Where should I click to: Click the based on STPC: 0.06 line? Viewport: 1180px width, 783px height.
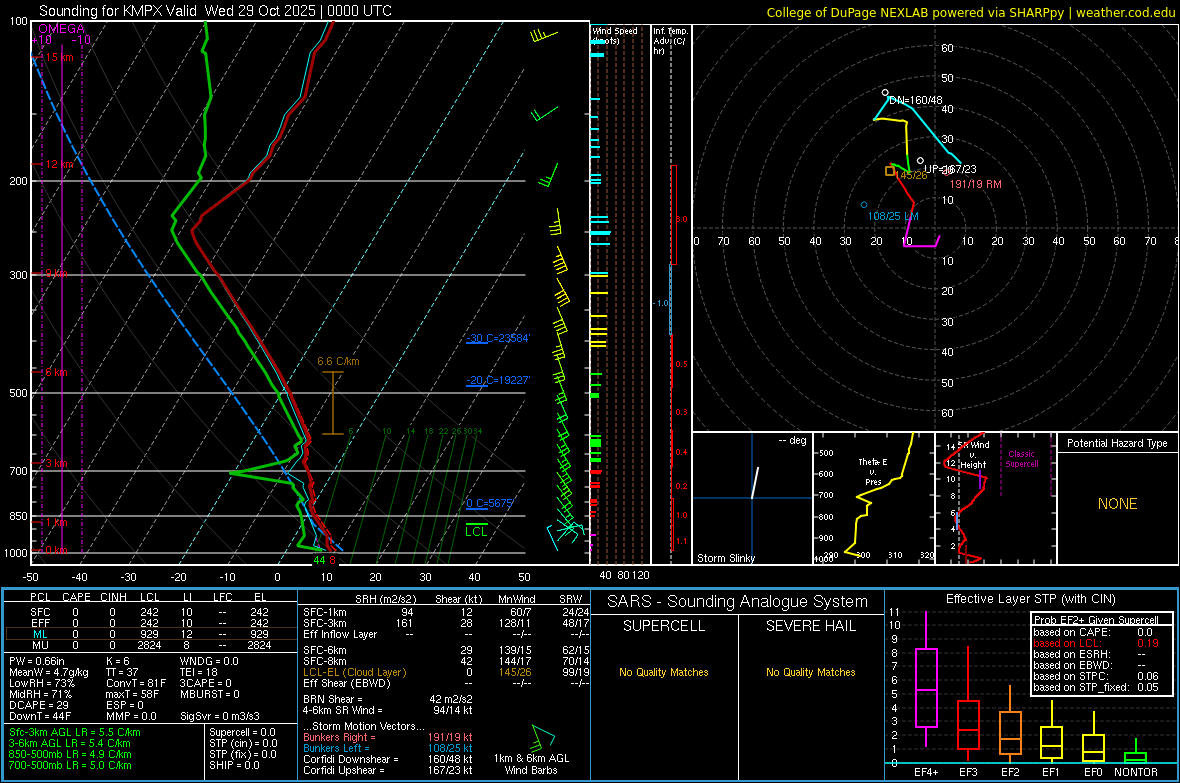1096,676
